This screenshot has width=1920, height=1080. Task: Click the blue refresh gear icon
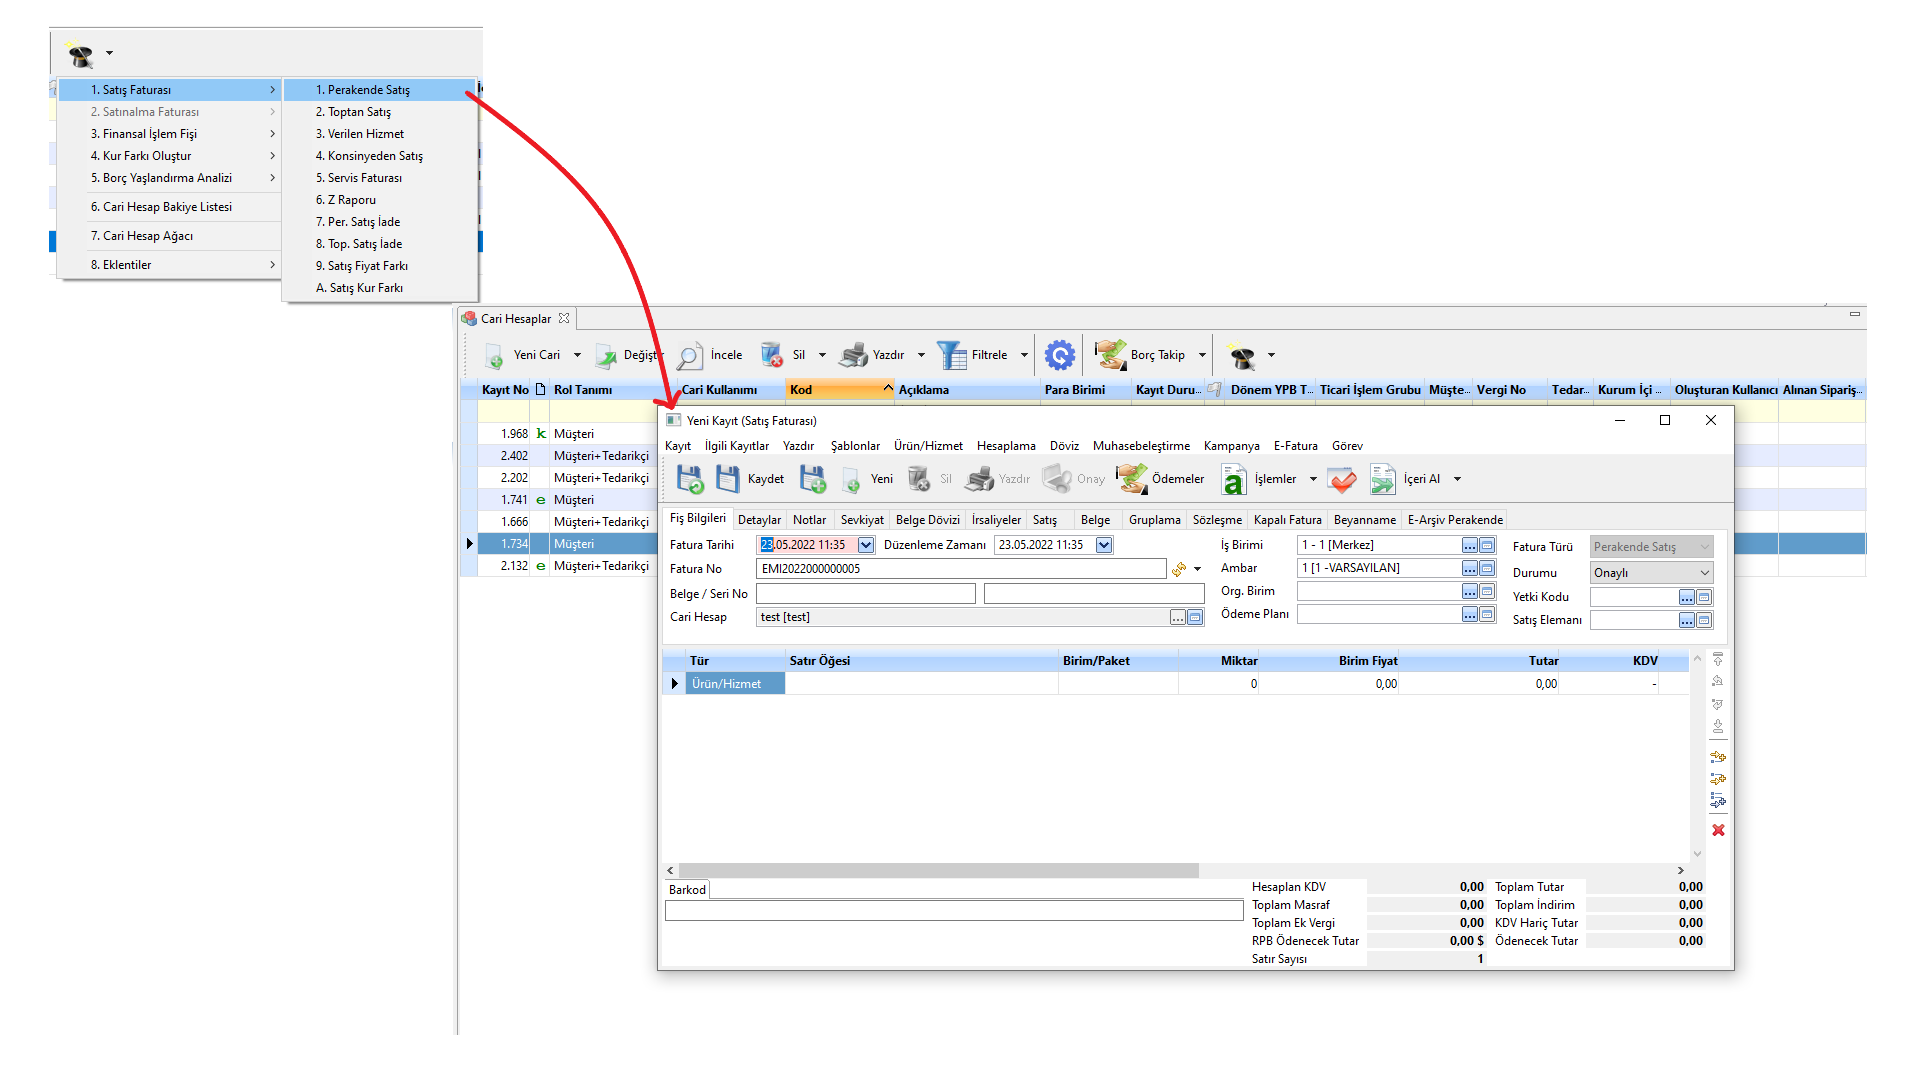click(1059, 355)
